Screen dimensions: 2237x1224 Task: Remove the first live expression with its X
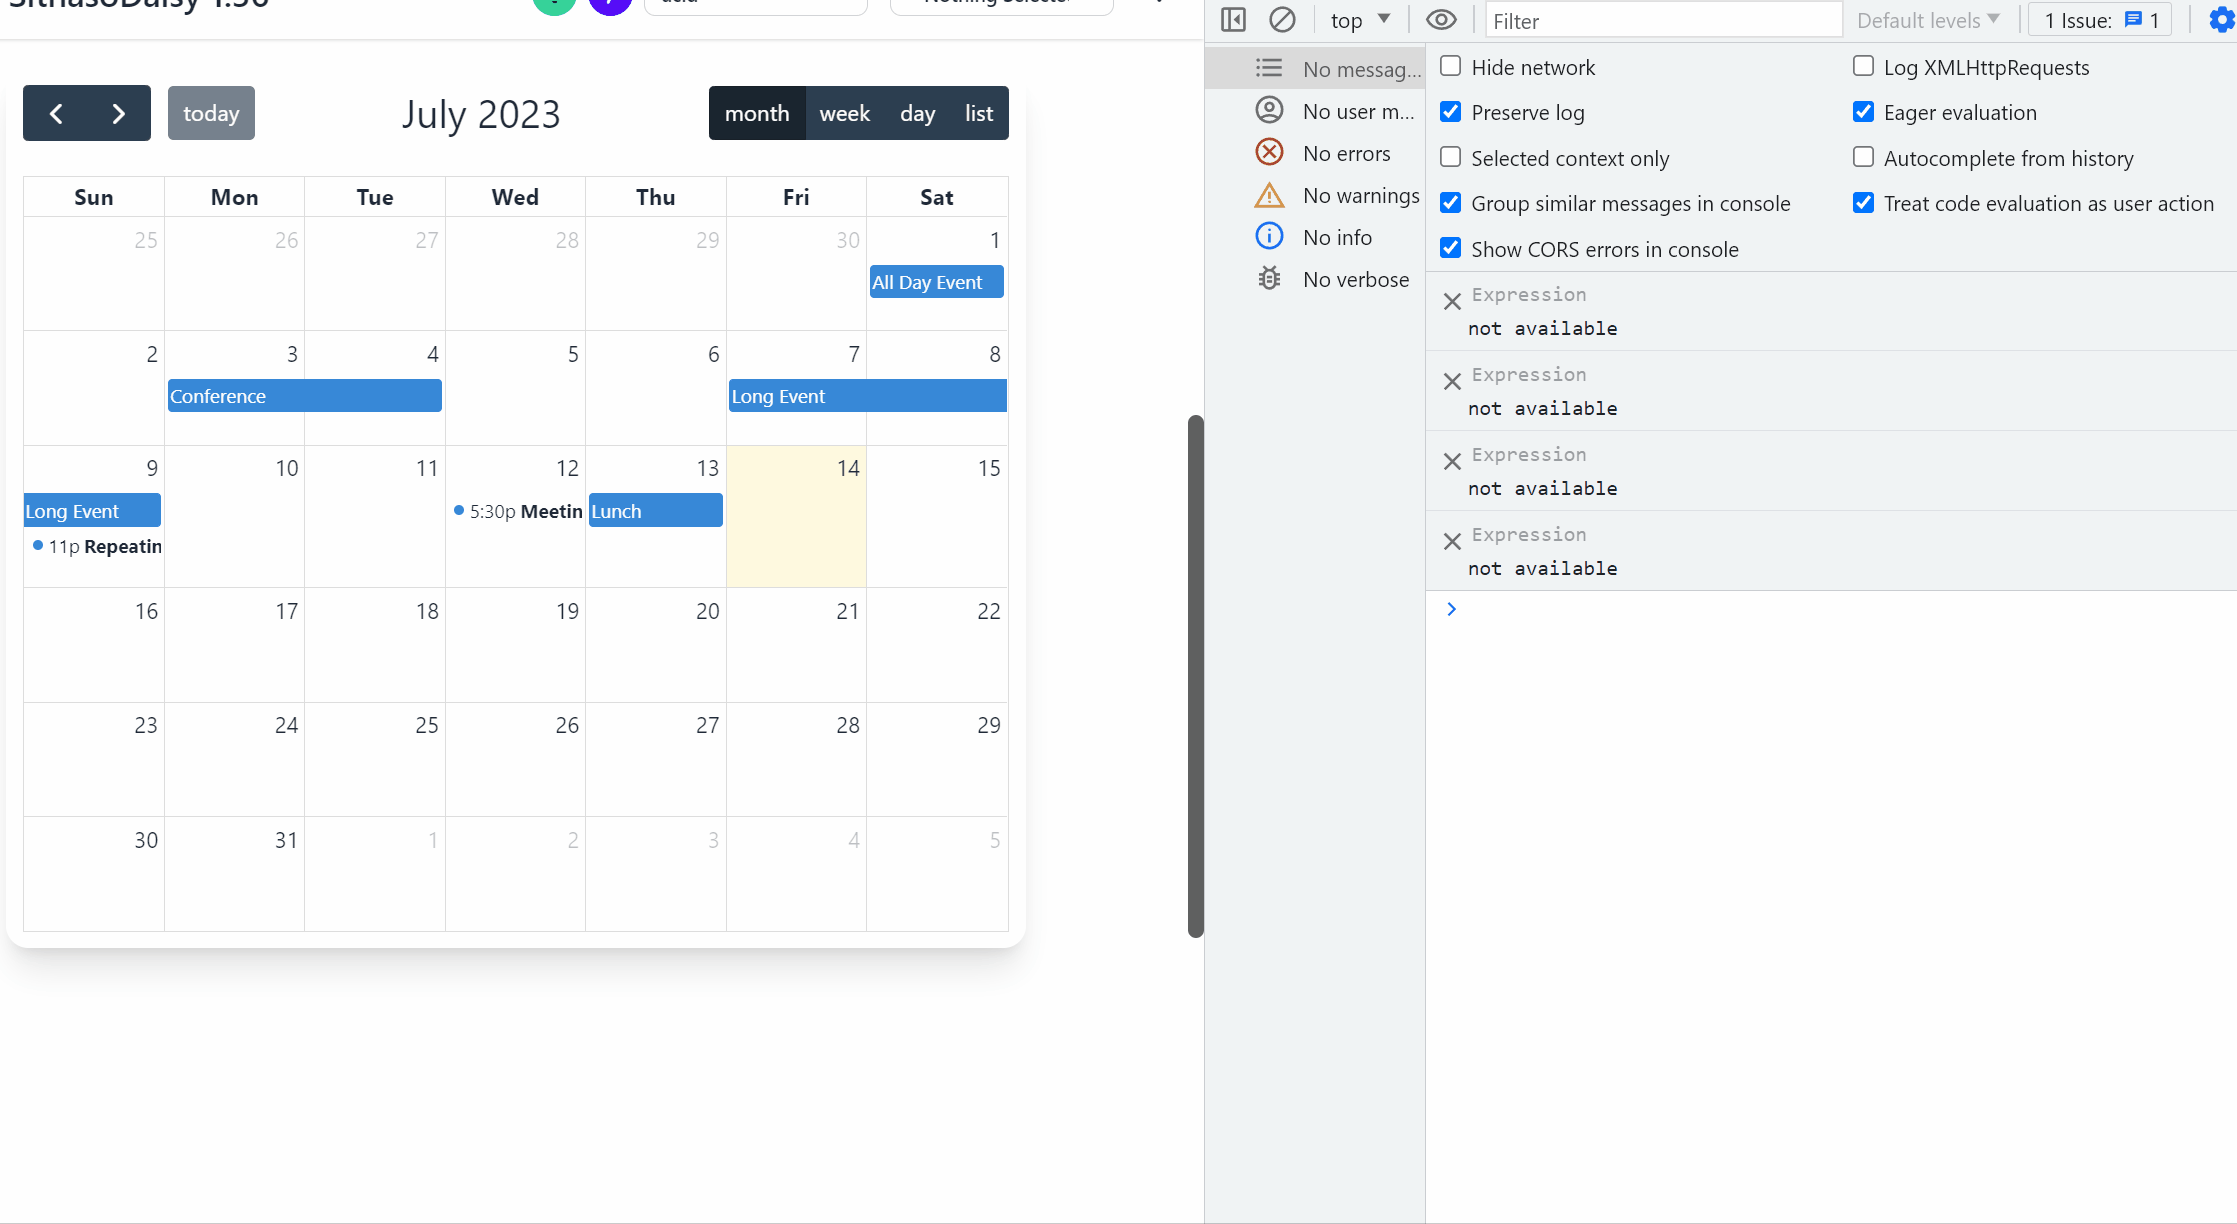tap(1453, 301)
